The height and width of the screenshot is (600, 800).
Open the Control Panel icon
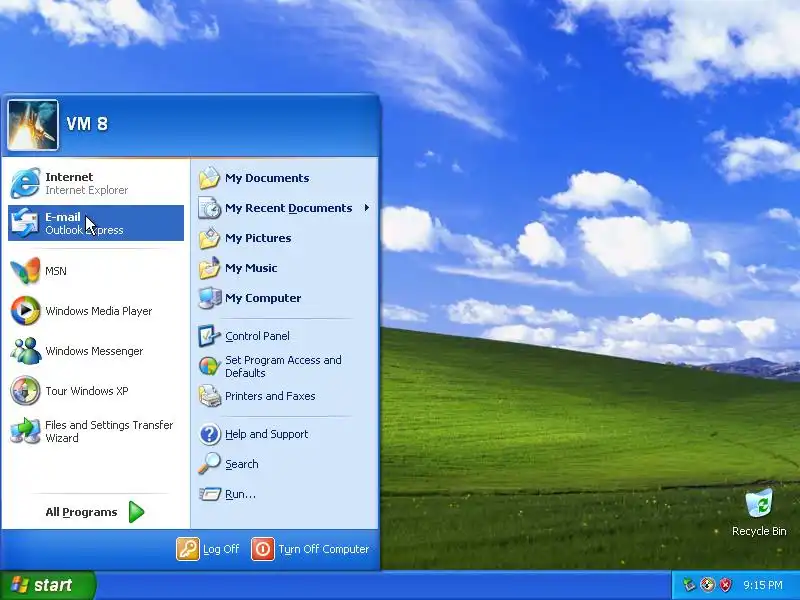(x=209, y=336)
